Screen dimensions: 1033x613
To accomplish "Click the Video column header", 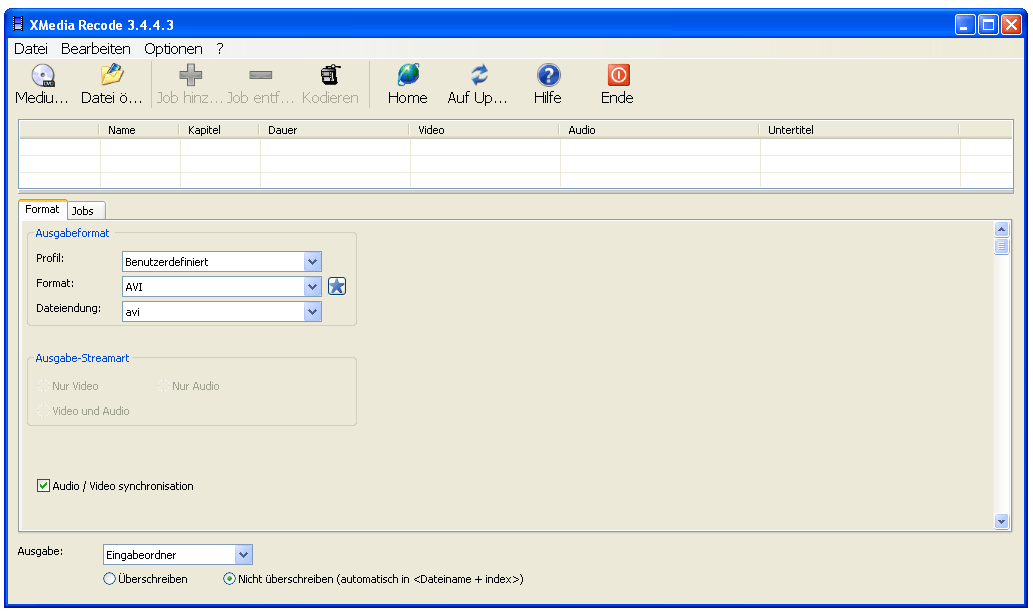I will [x=484, y=130].
